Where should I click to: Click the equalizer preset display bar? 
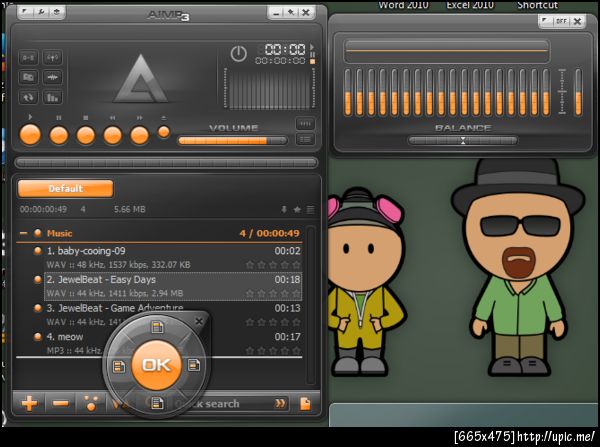click(x=447, y=51)
